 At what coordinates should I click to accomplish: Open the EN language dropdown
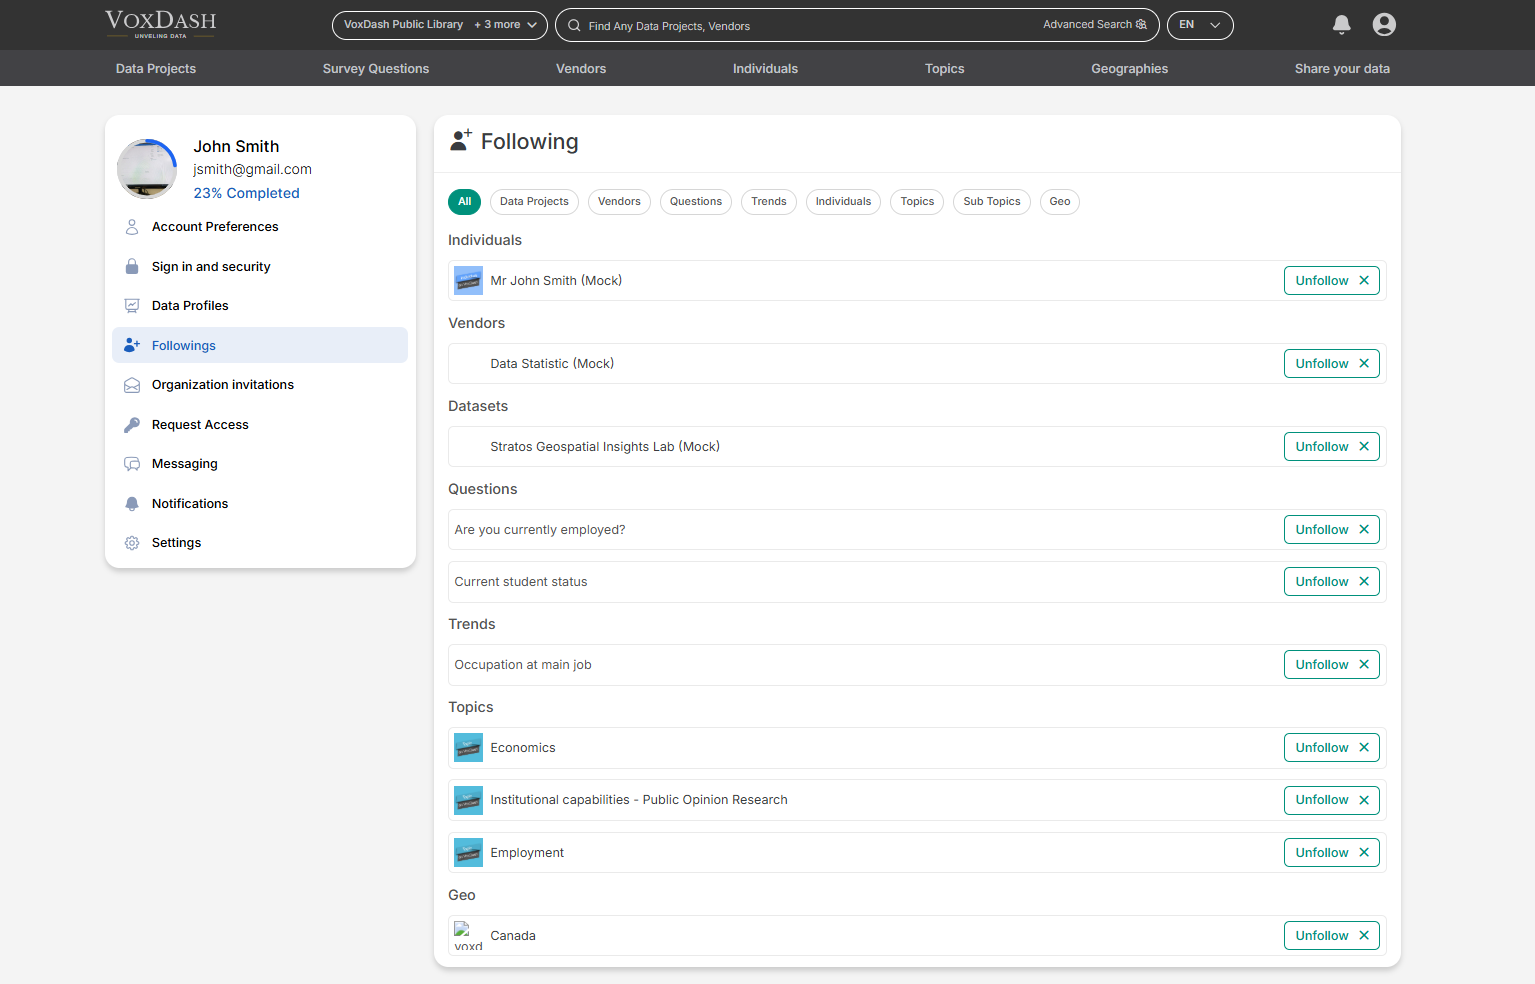(1200, 25)
